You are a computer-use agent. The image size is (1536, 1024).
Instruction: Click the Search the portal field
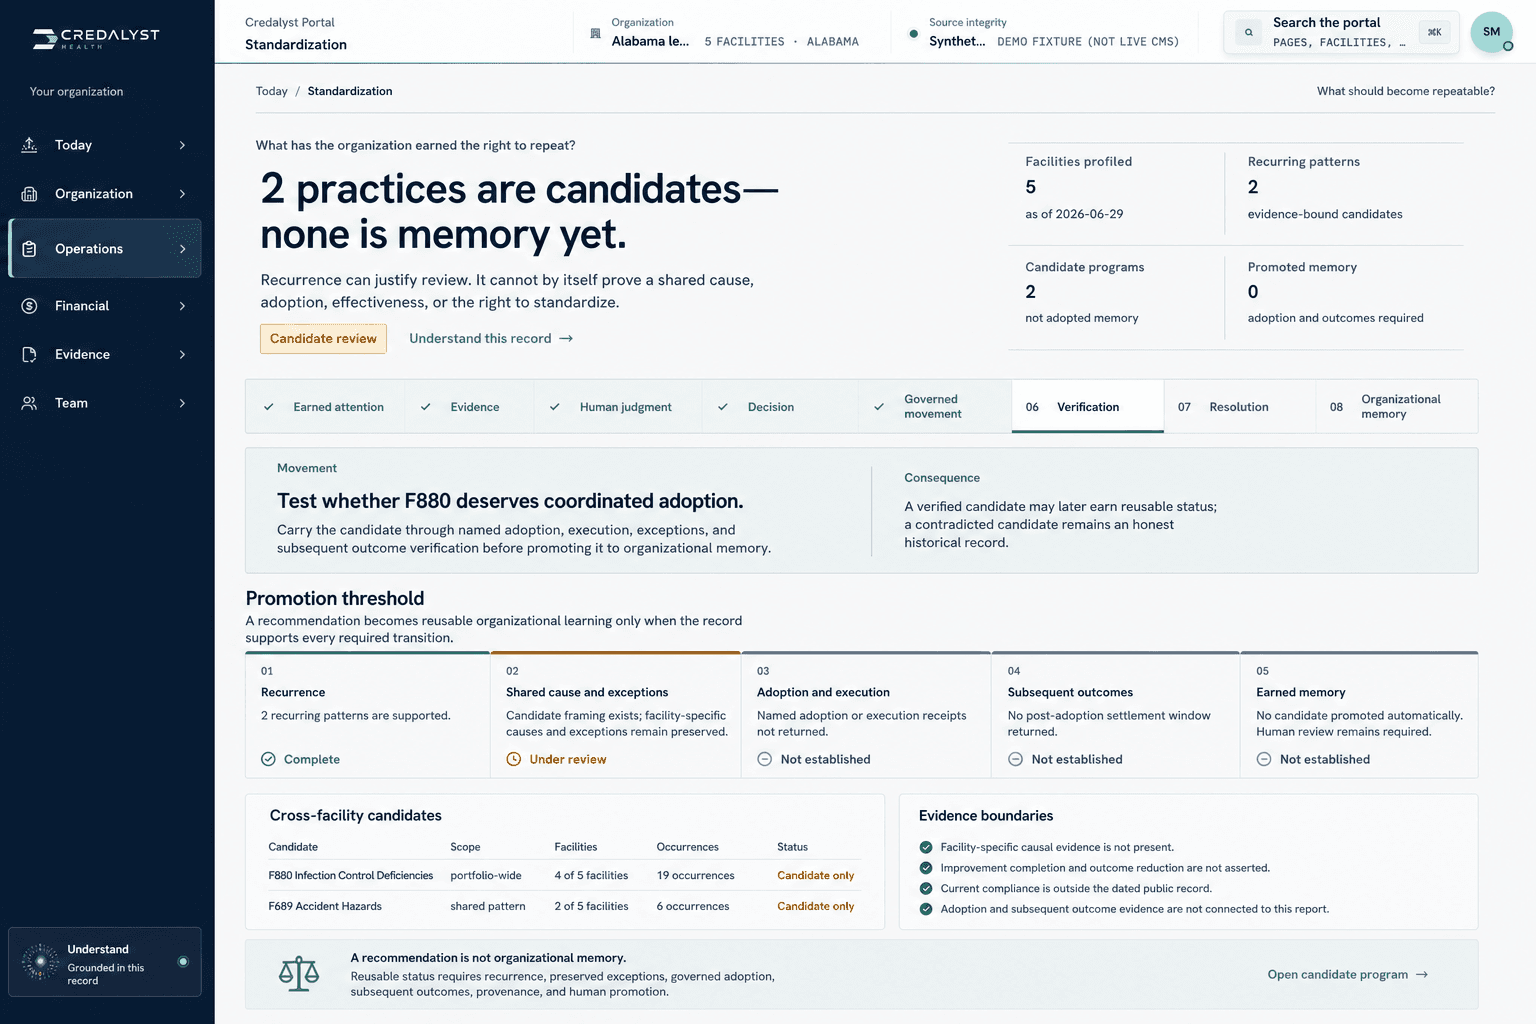[1341, 32]
